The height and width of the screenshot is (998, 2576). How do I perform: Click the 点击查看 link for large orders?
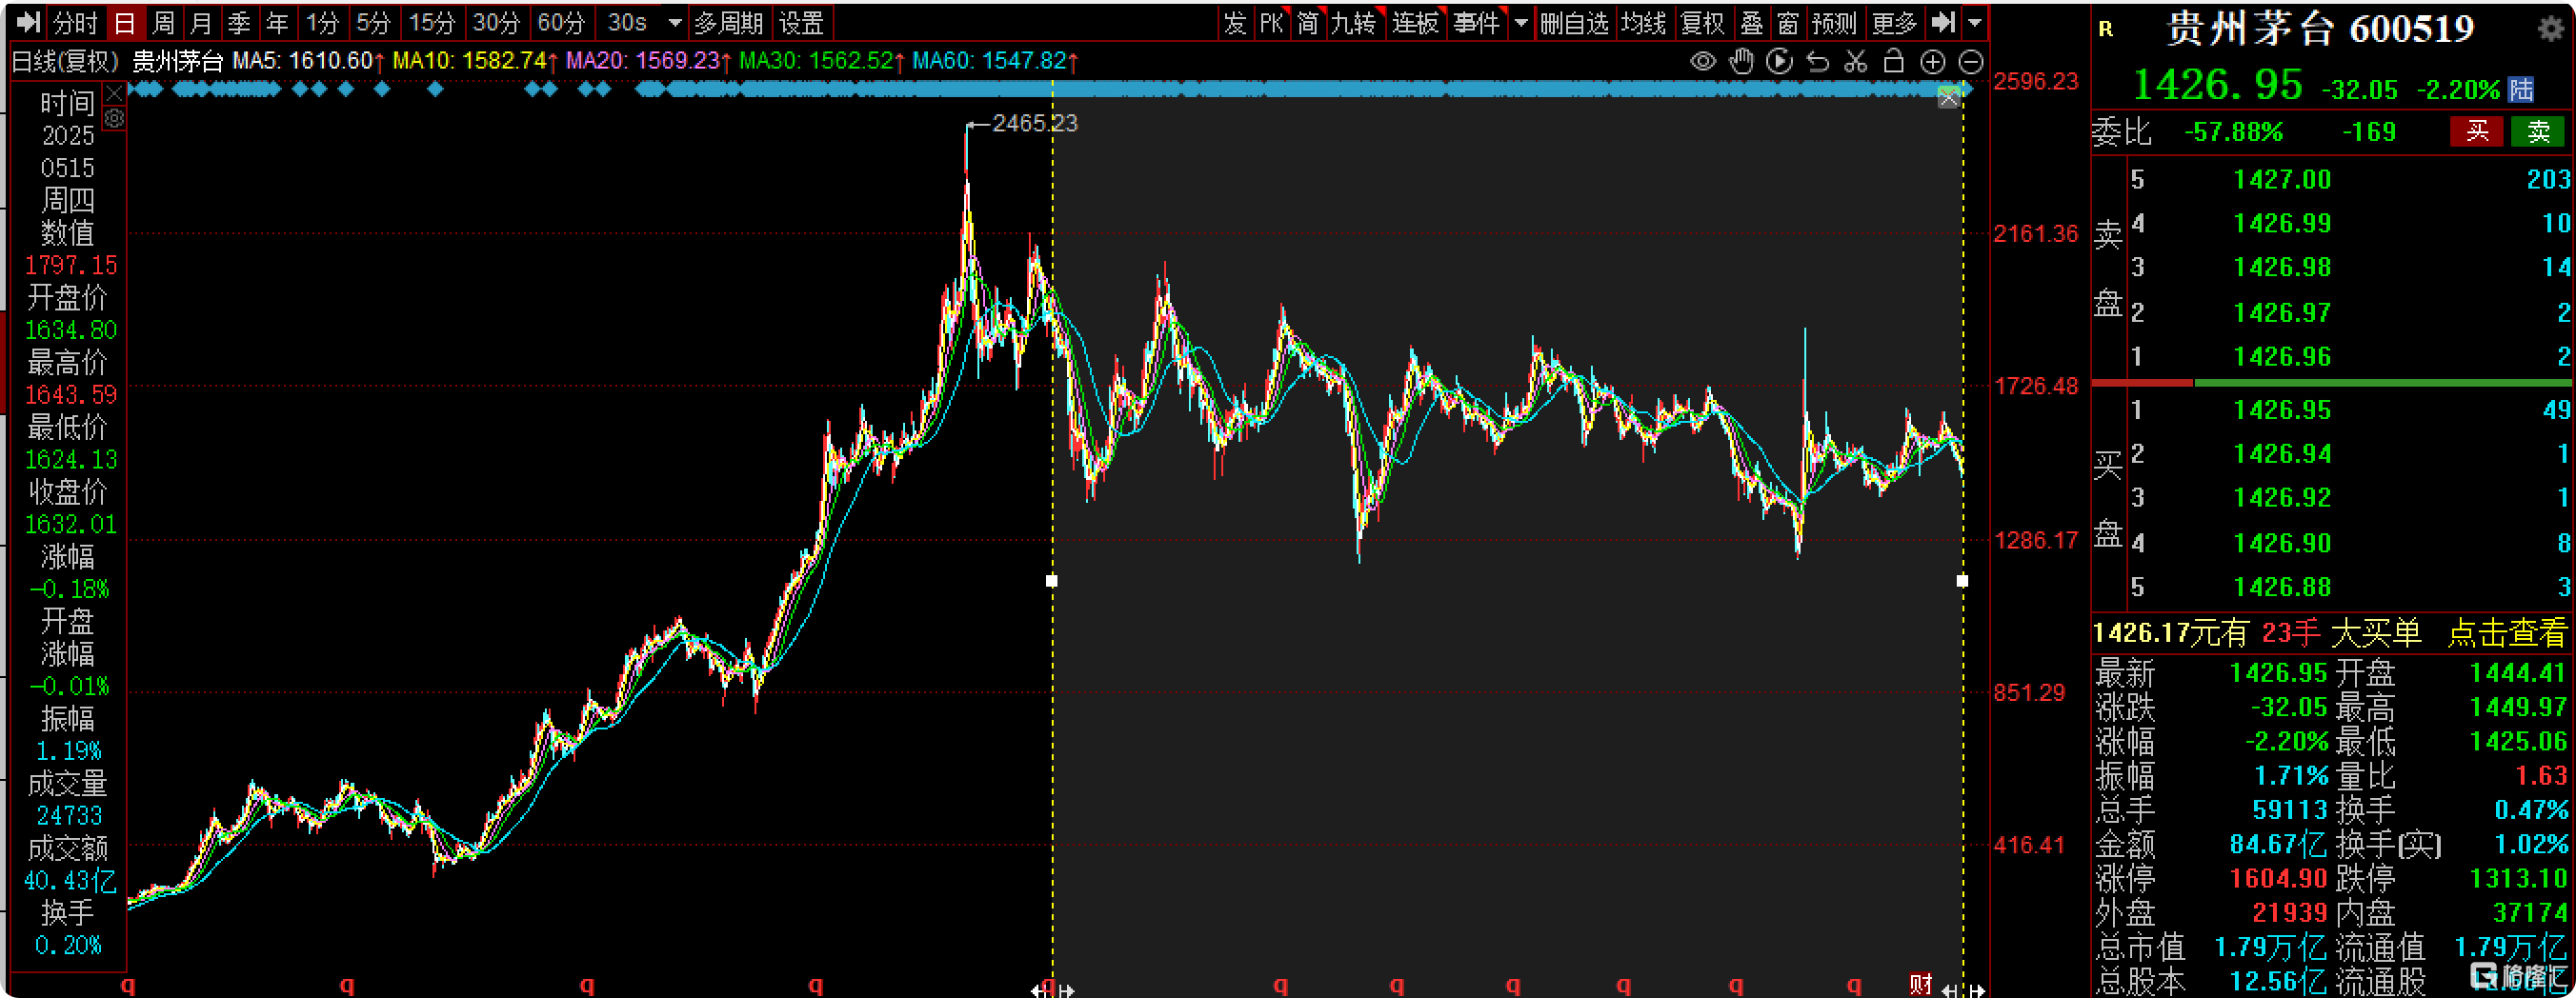[x=2506, y=633]
